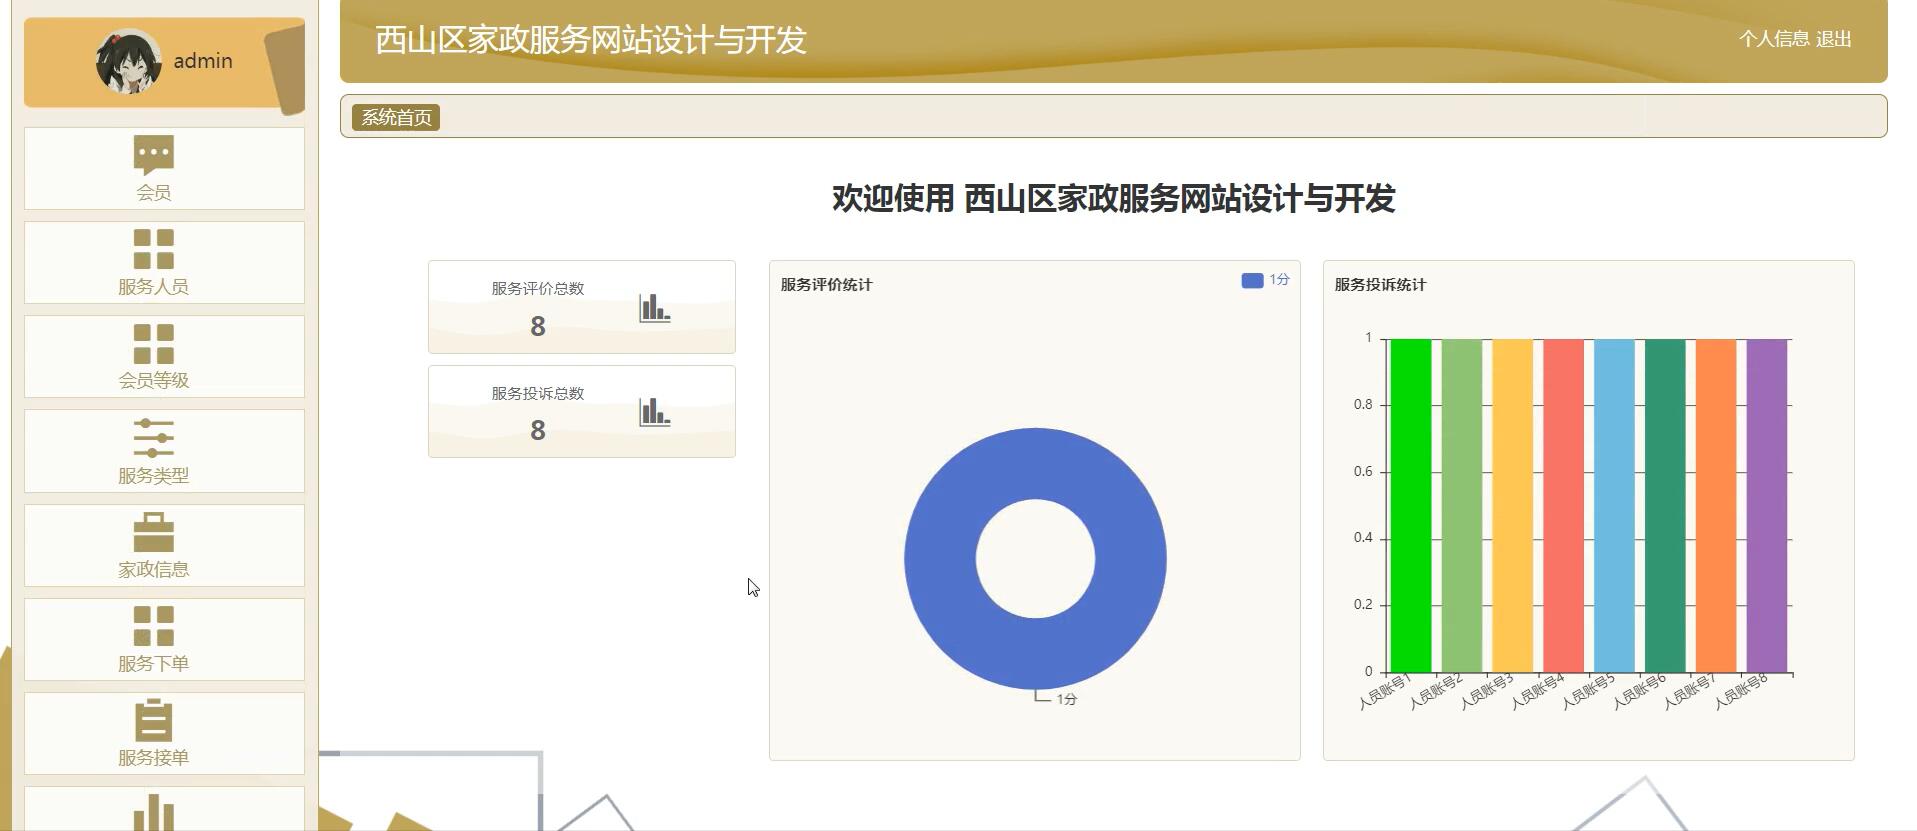The height and width of the screenshot is (831, 1917).
Task: Click the 服务下单 grid icon
Action: (x=154, y=626)
